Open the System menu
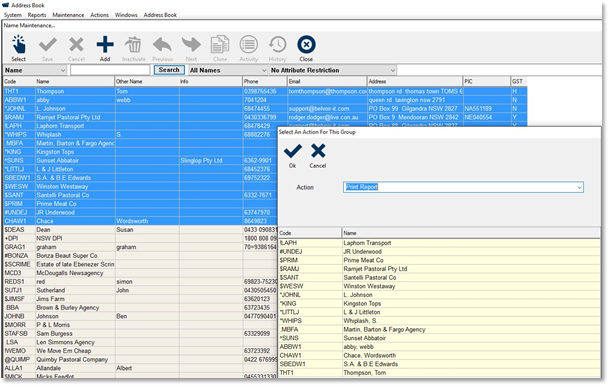 pyautogui.click(x=13, y=15)
